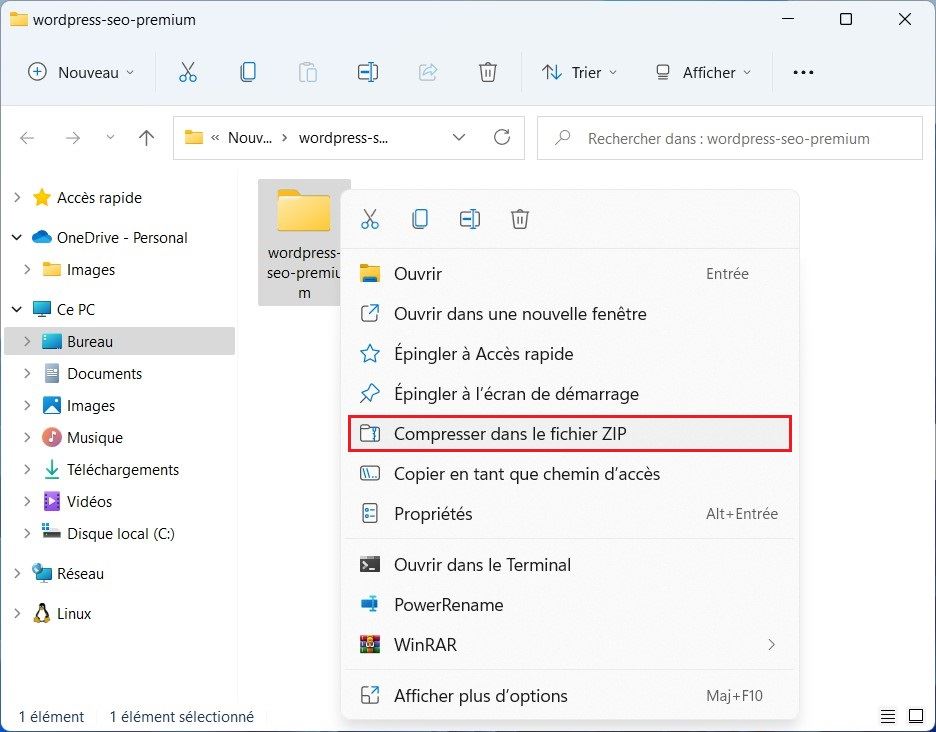This screenshot has height=732, width=936.
Task: Click the search box for wordpress-seo-premium
Action: [x=729, y=139]
